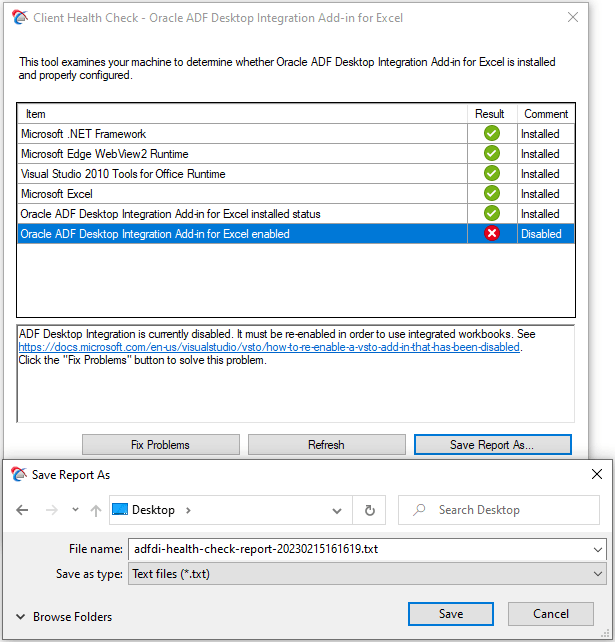
Task: Click the Fix Problems button
Action: 161,445
